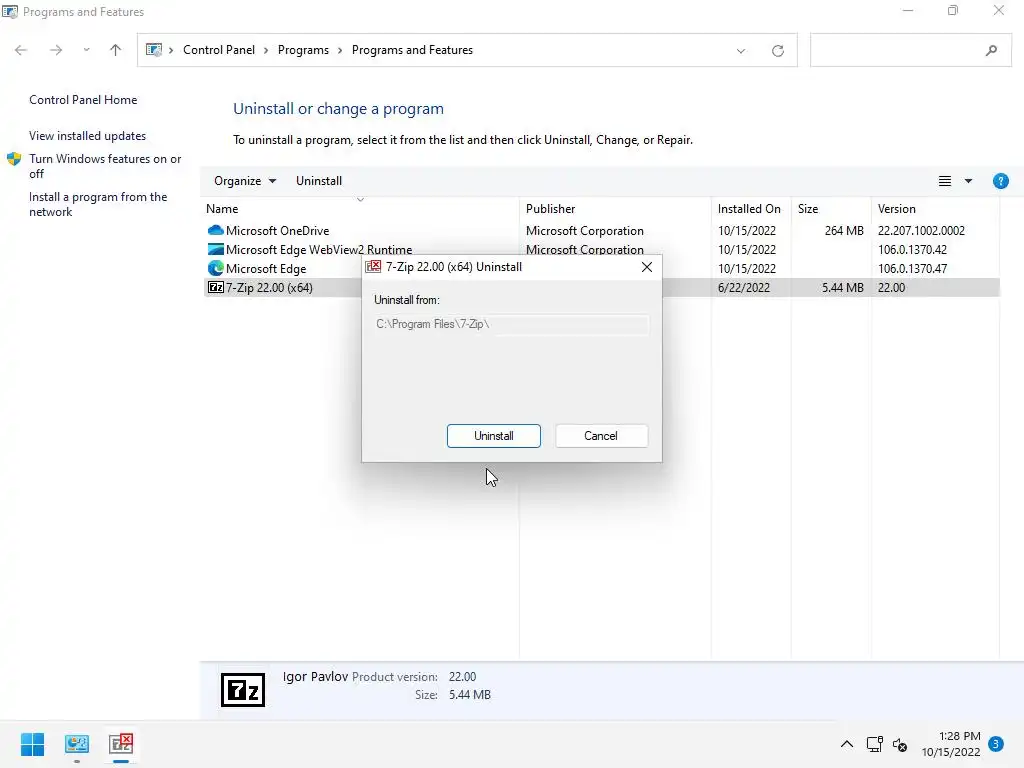Open Turn Windows features on or off
The image size is (1024, 768).
tap(105, 166)
